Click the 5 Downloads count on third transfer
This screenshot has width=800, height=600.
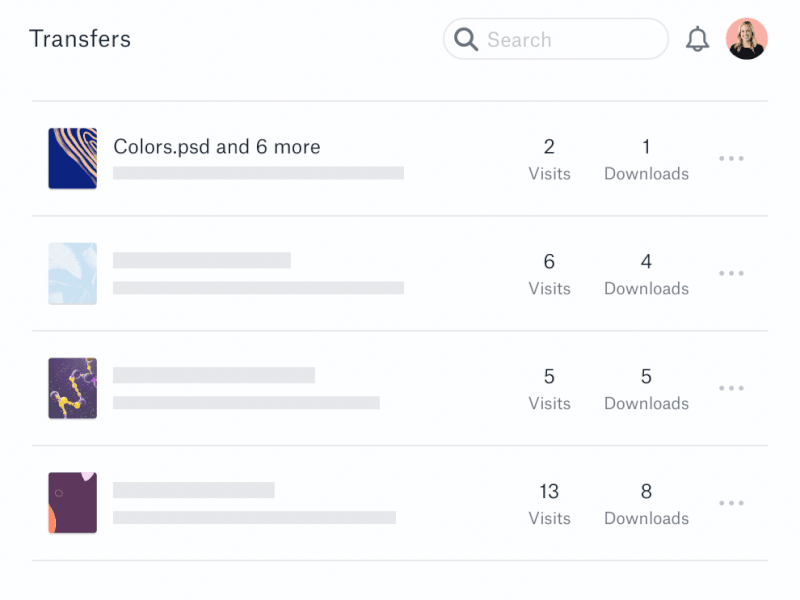[646, 388]
